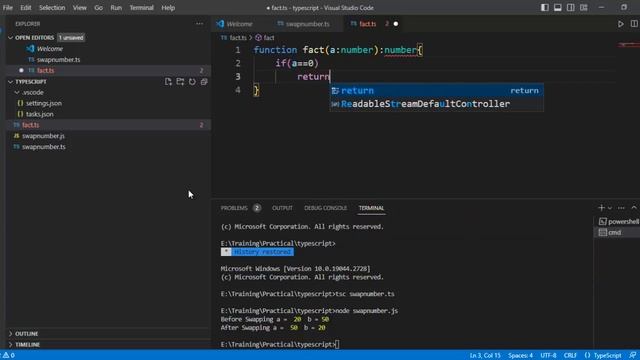Screen dimensions: 640x360
Task: Choose ReadableStreamDefaultController suggestion
Action: [x=436, y=104]
